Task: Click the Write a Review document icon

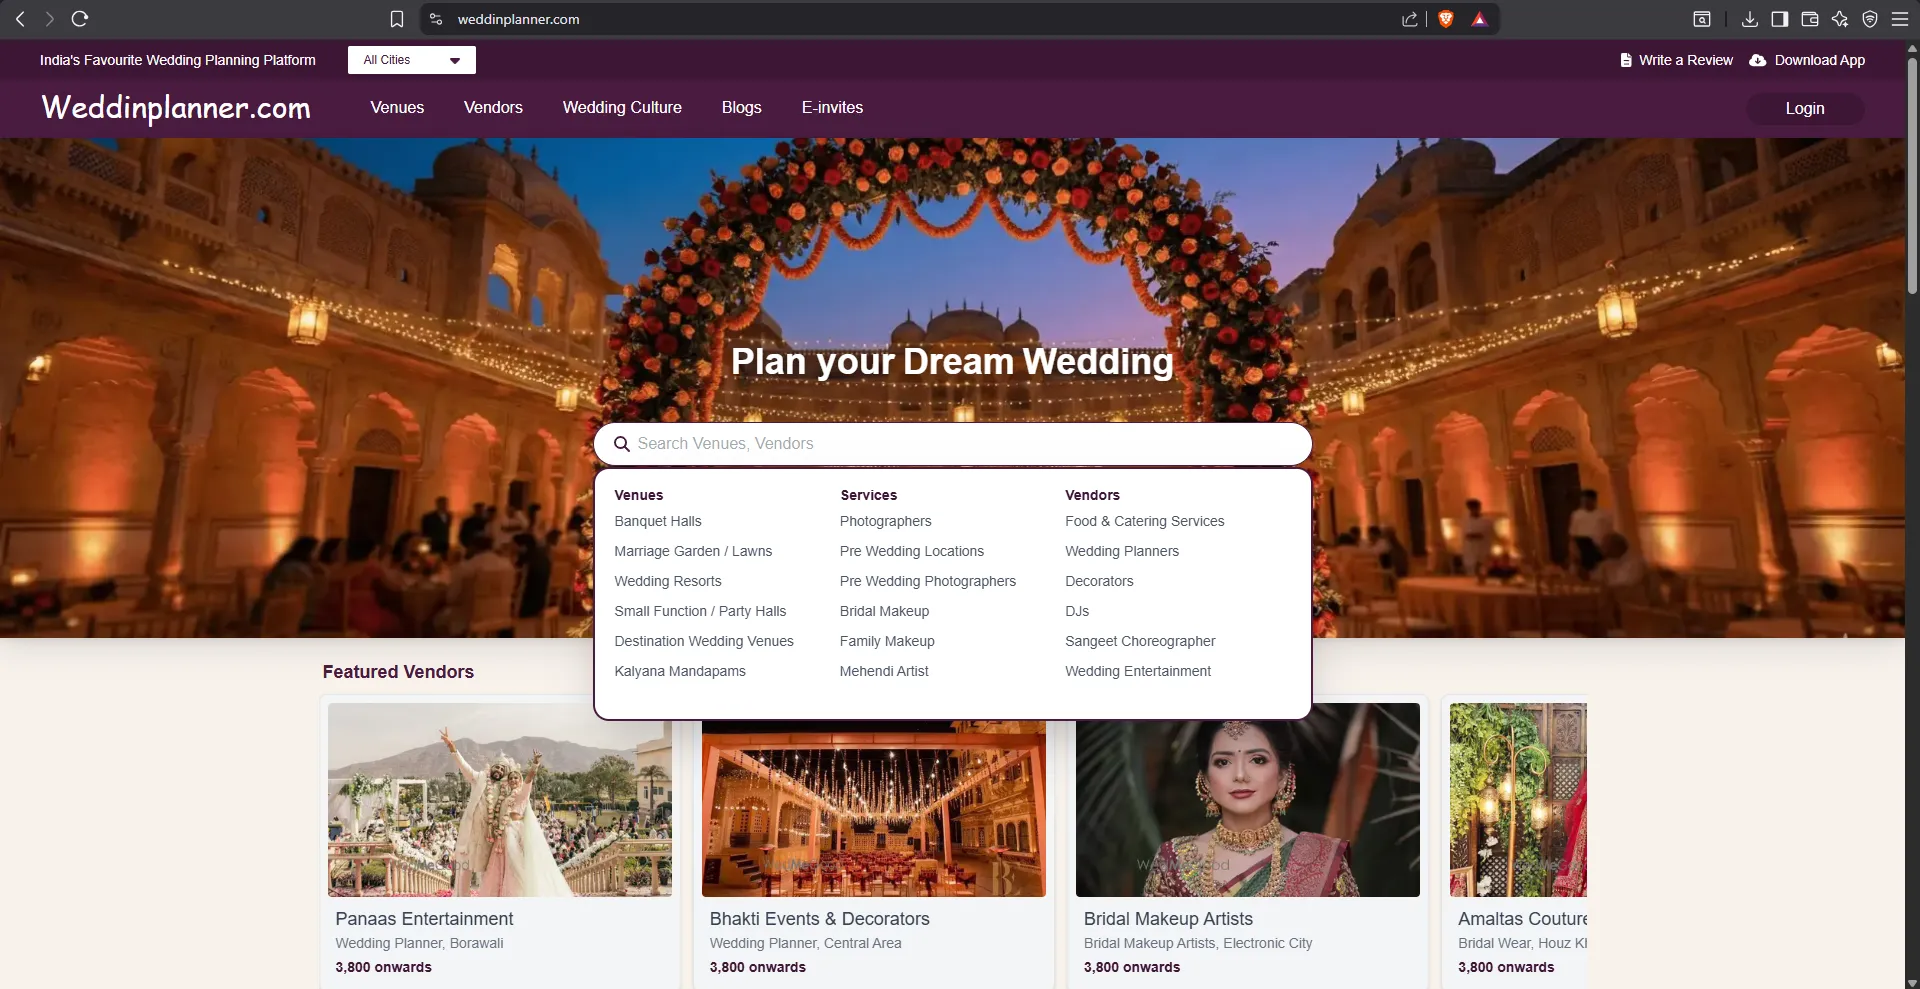Action: pos(1626,60)
